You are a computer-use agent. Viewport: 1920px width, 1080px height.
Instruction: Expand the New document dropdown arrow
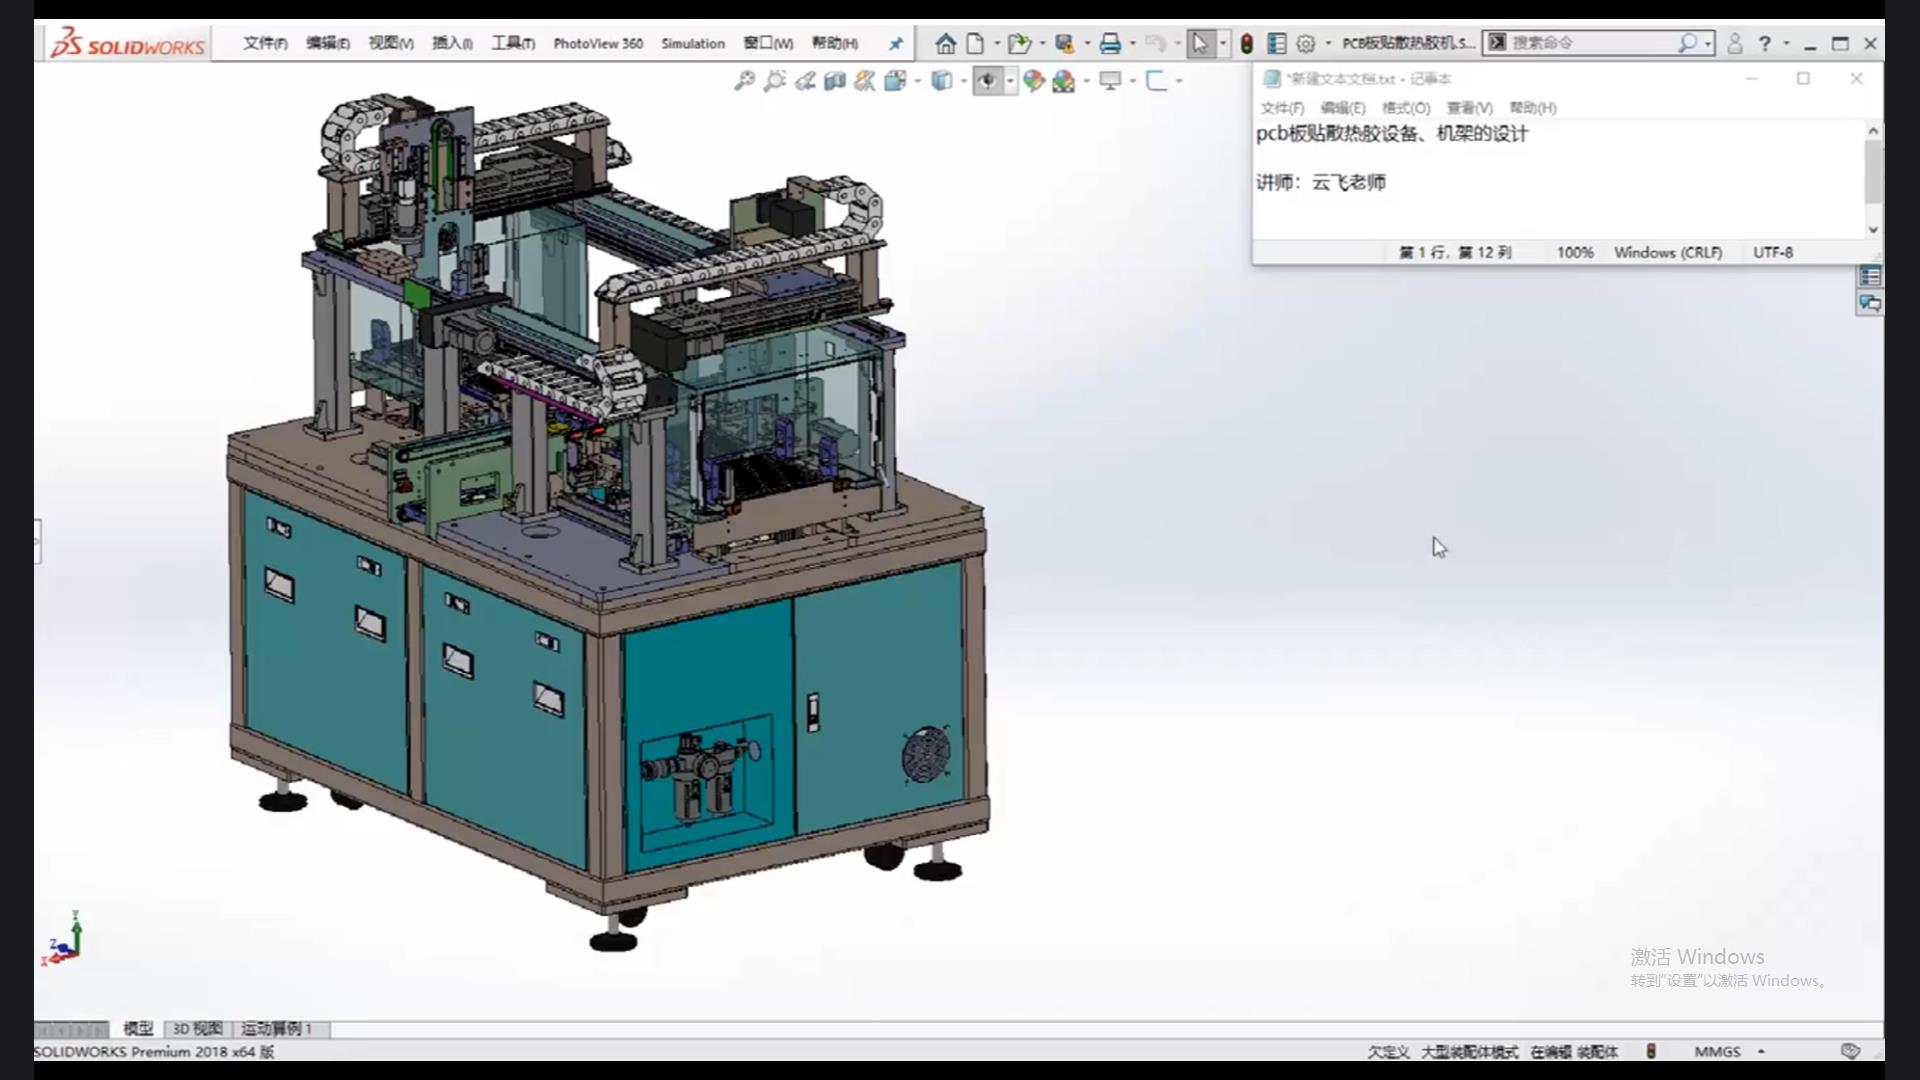click(997, 43)
